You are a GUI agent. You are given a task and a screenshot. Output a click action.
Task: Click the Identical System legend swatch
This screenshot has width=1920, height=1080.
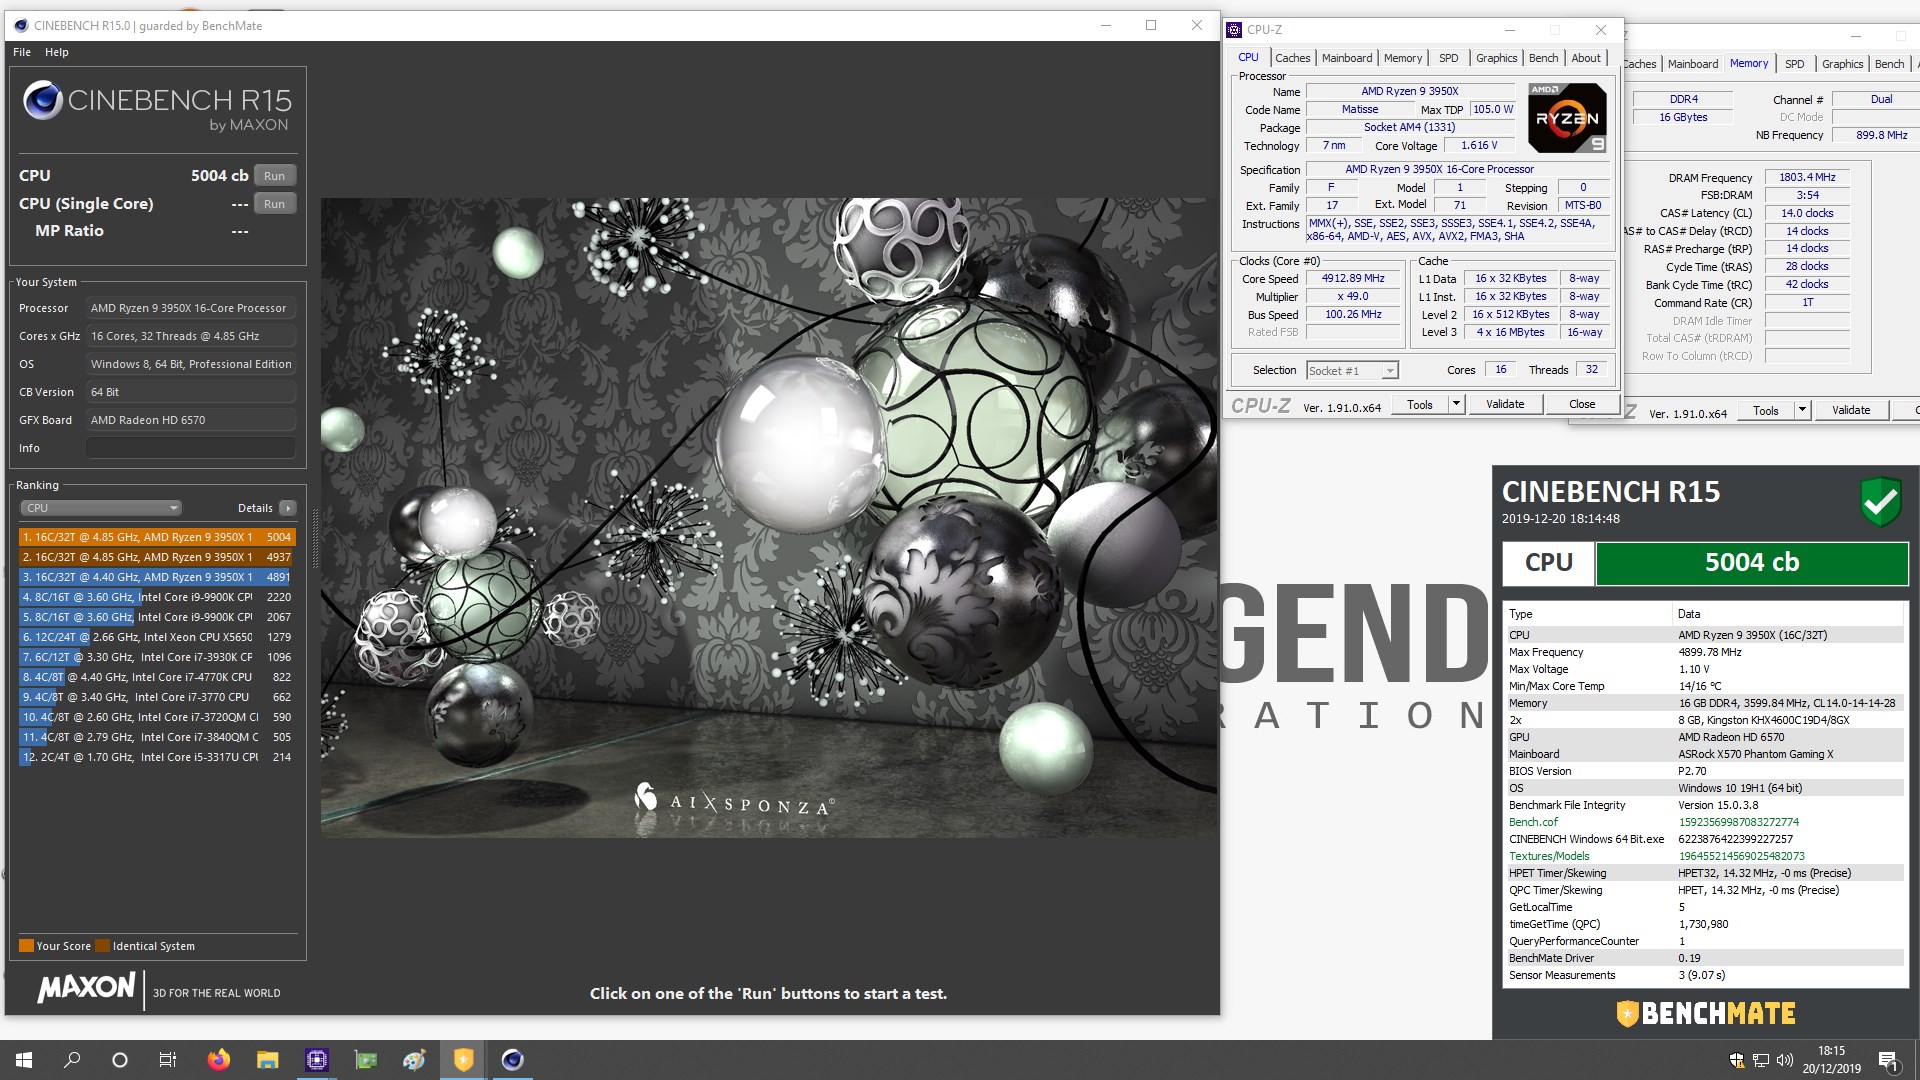pos(102,945)
